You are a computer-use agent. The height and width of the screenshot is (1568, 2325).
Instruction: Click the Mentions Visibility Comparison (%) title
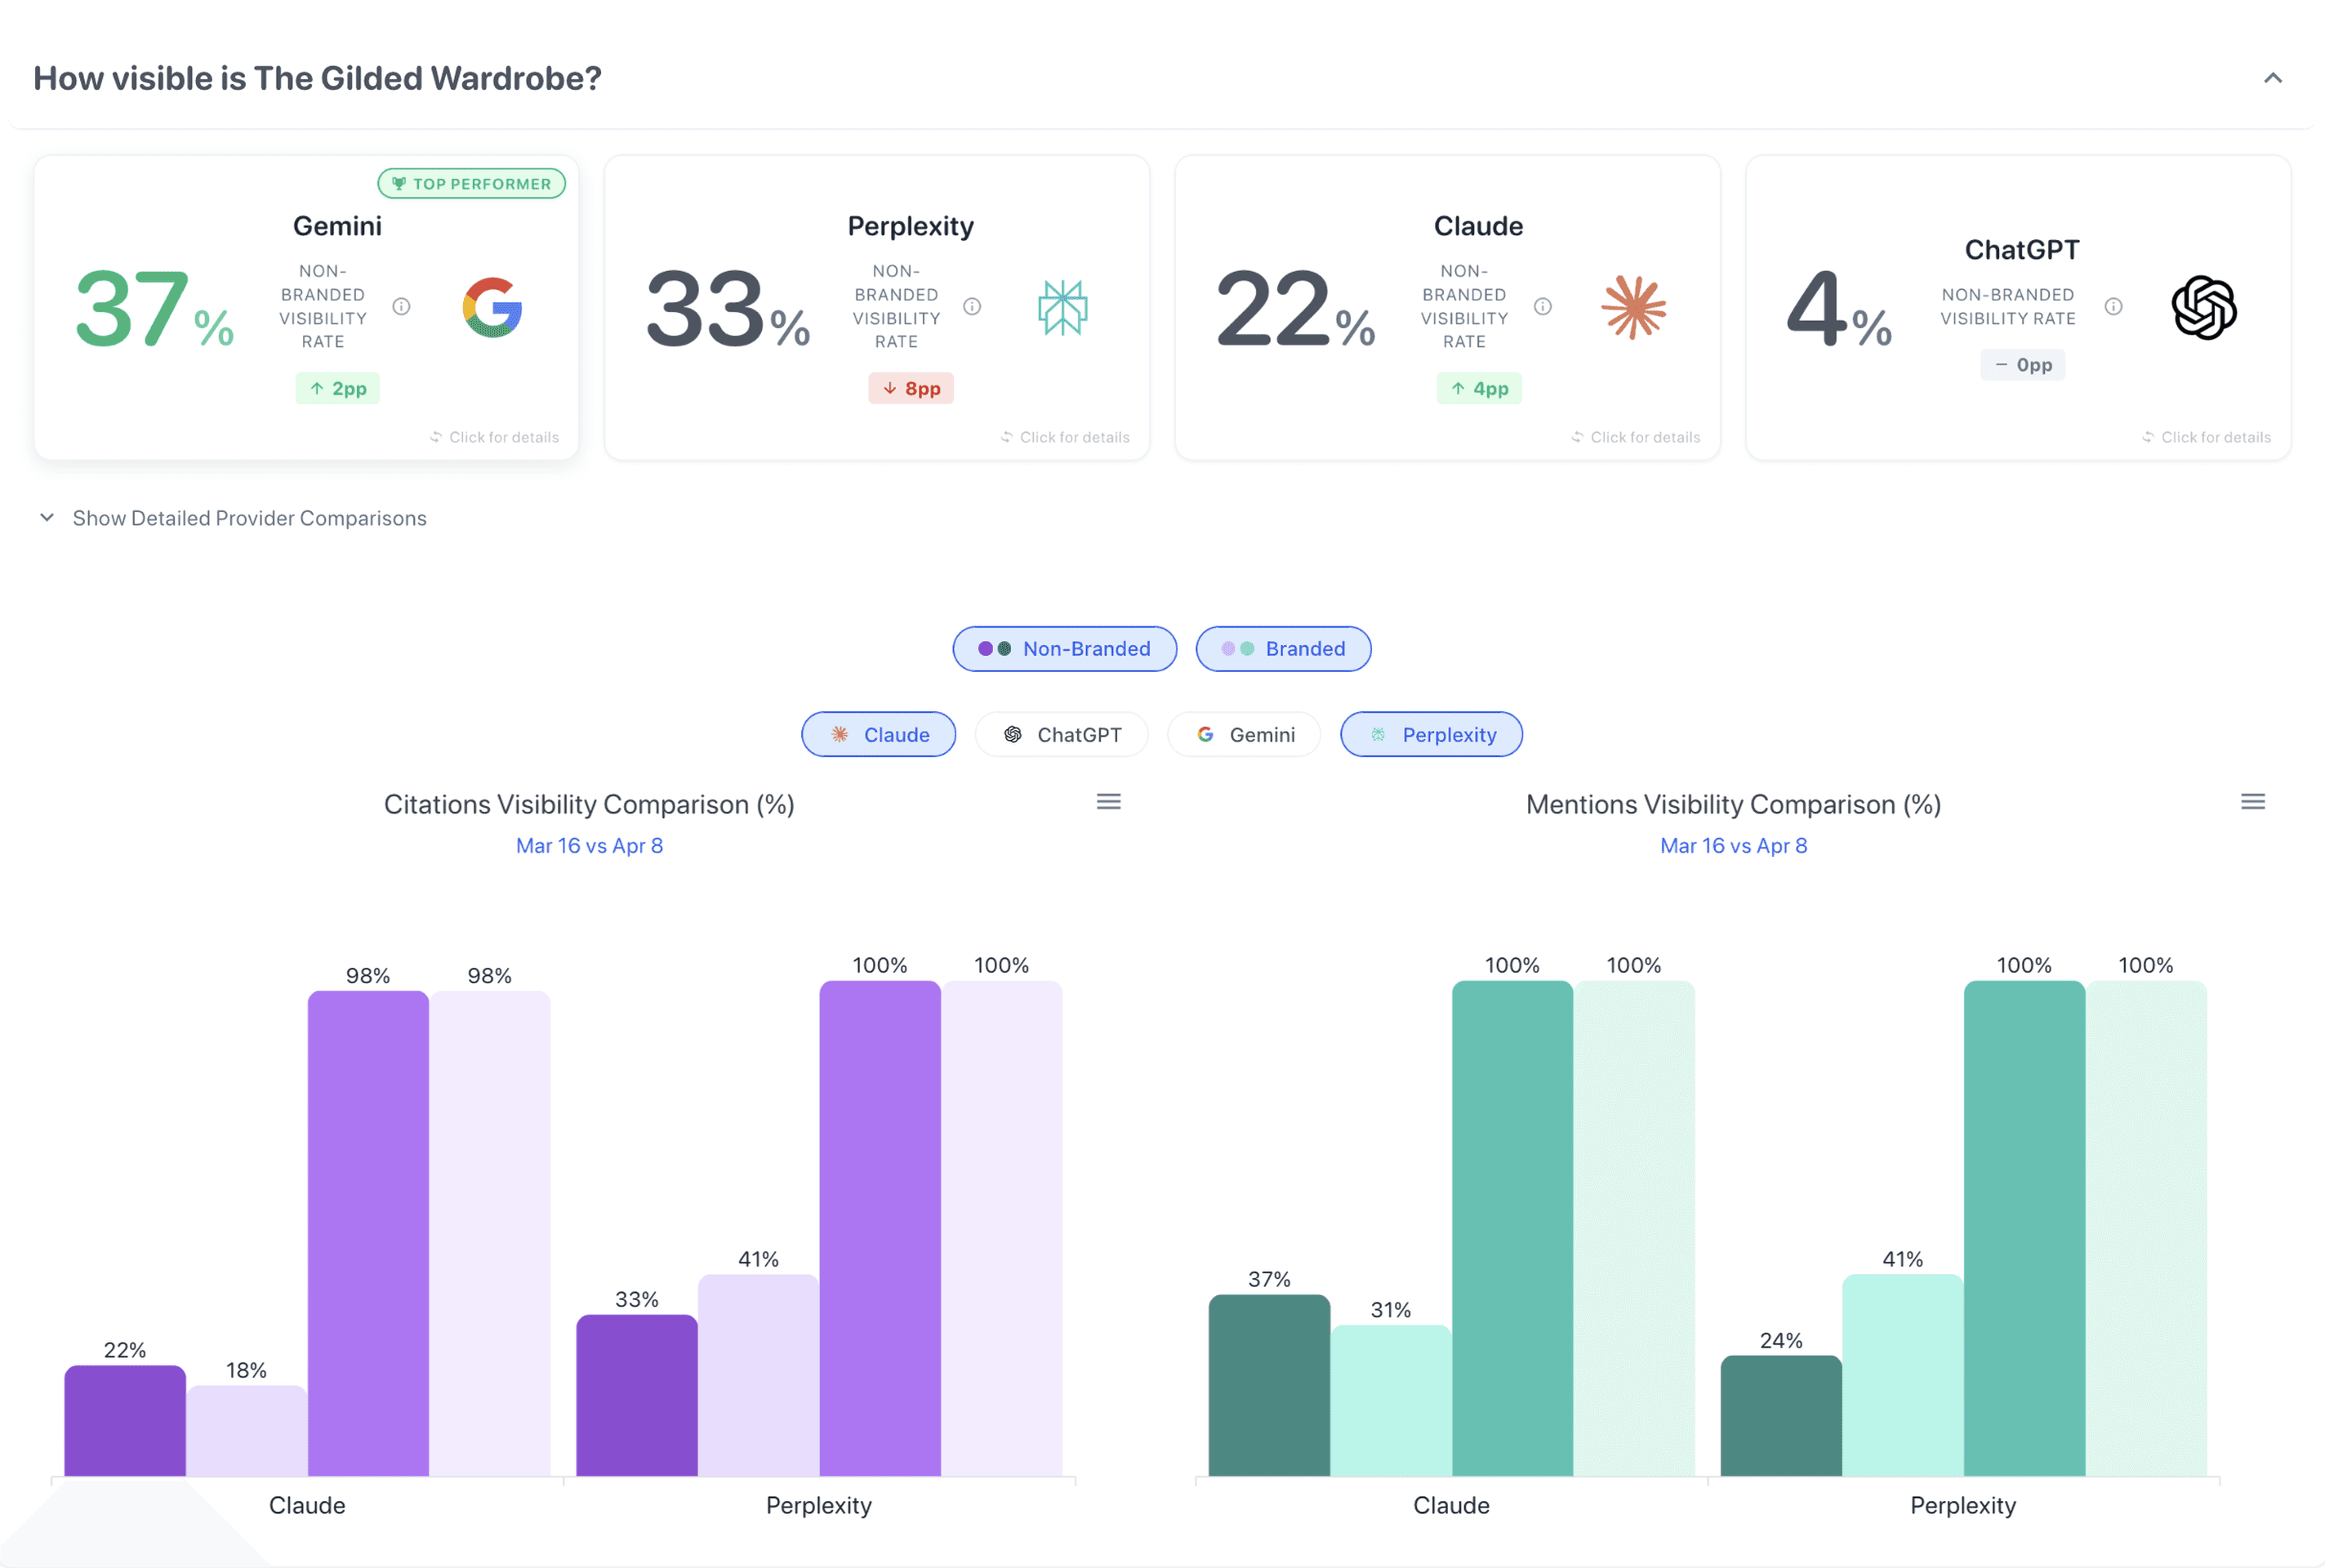coord(1733,805)
